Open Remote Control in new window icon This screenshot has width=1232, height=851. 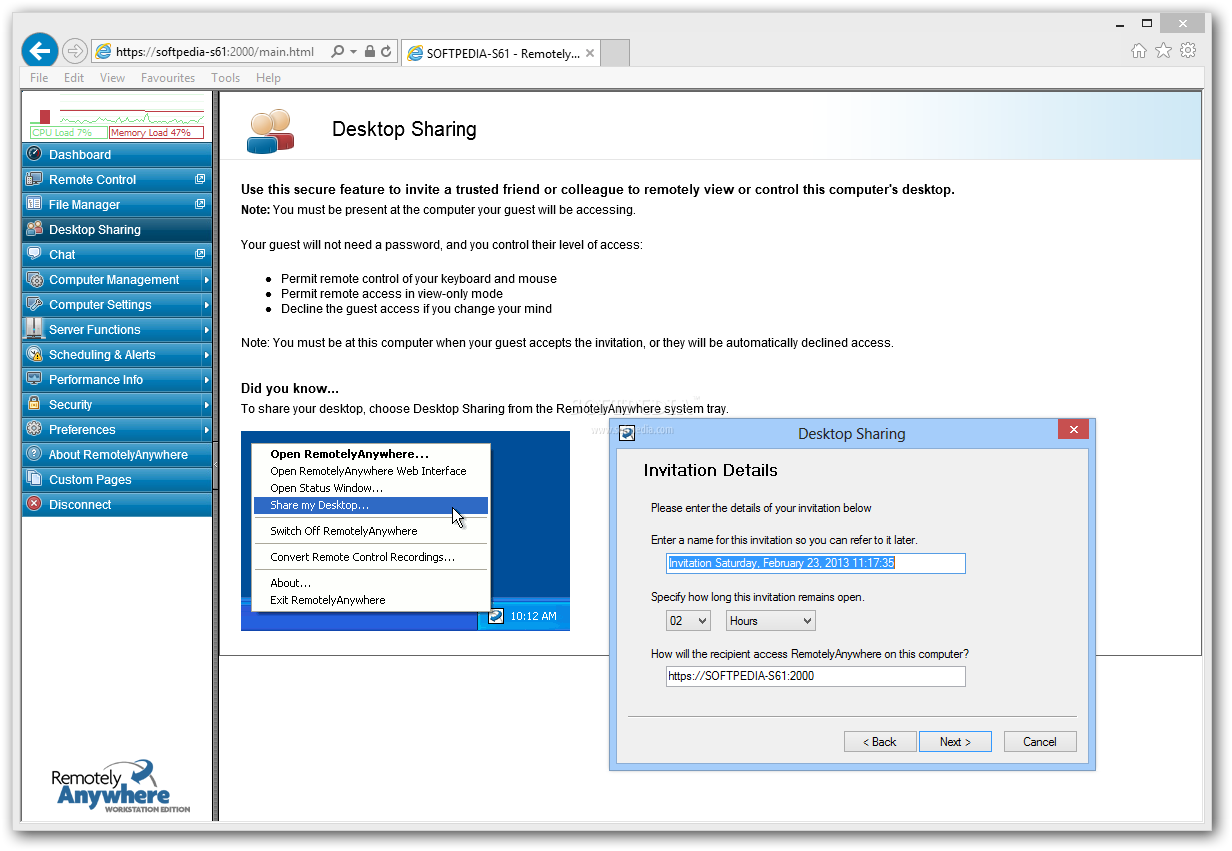click(x=200, y=179)
